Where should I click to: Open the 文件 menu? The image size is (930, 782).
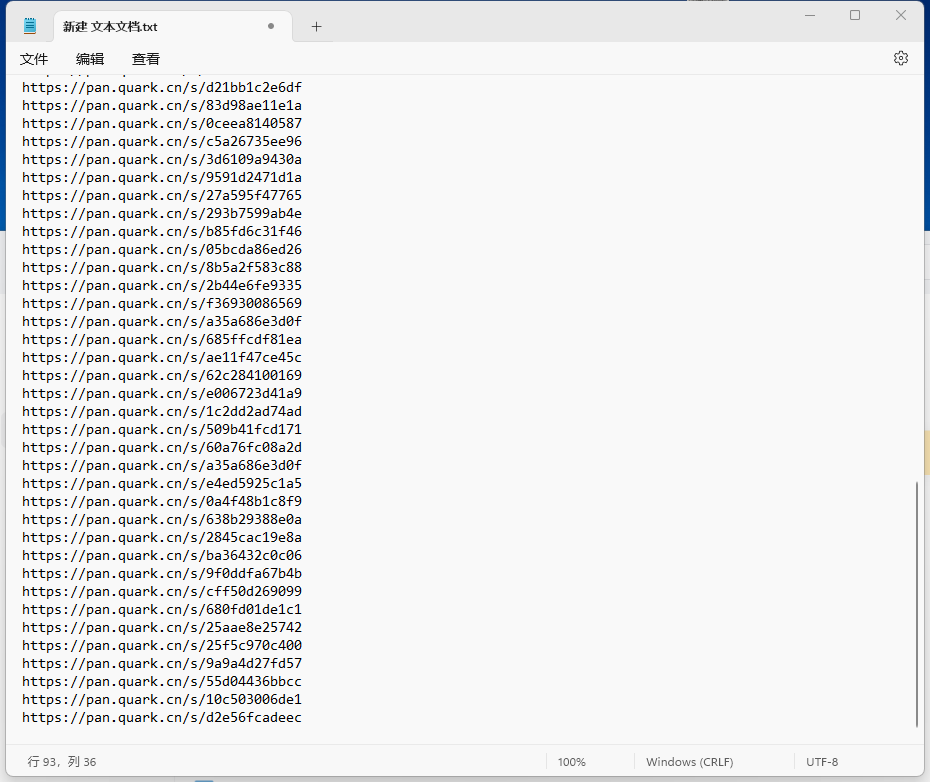pos(34,59)
